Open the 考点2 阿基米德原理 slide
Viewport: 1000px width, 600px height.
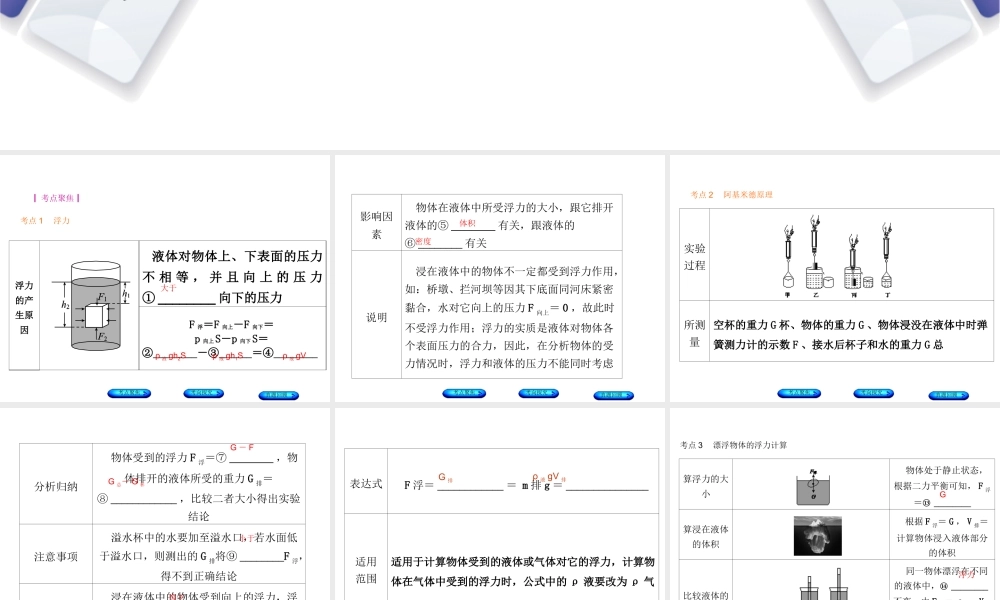pos(835,278)
